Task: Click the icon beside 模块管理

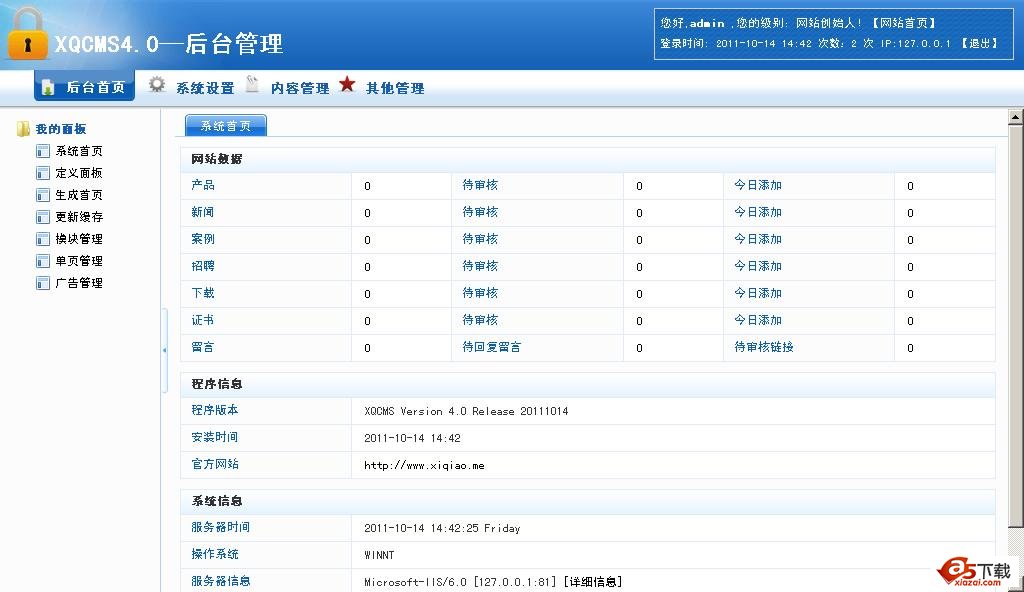Action: pos(43,239)
